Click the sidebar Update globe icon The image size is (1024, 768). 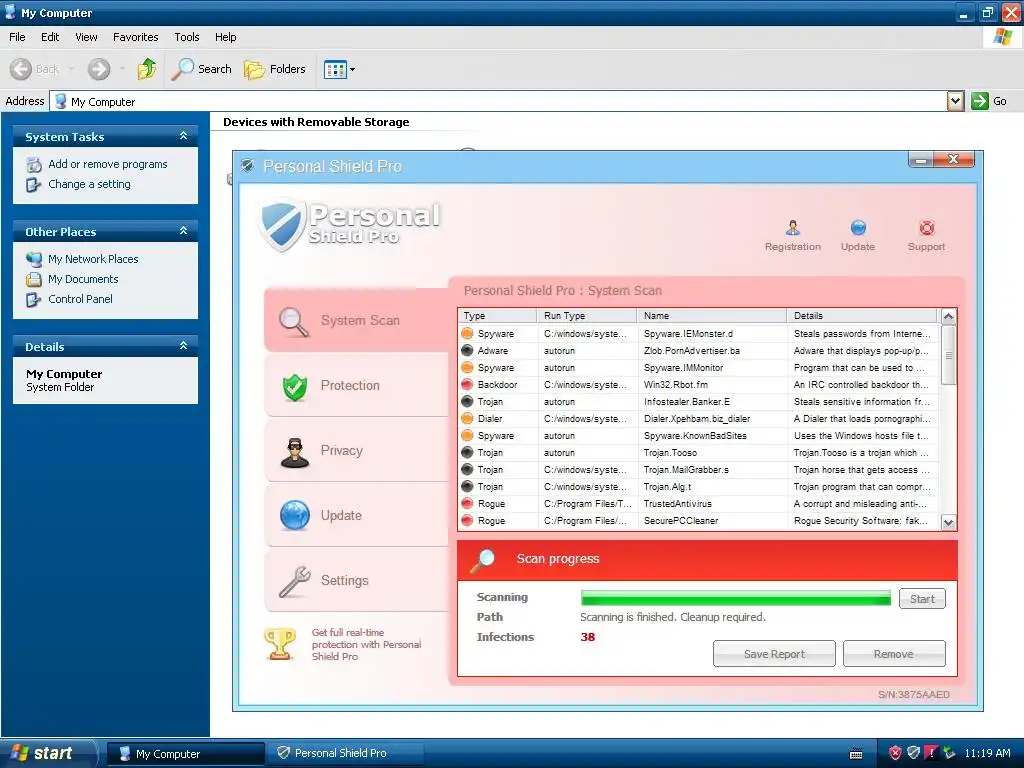tap(295, 515)
